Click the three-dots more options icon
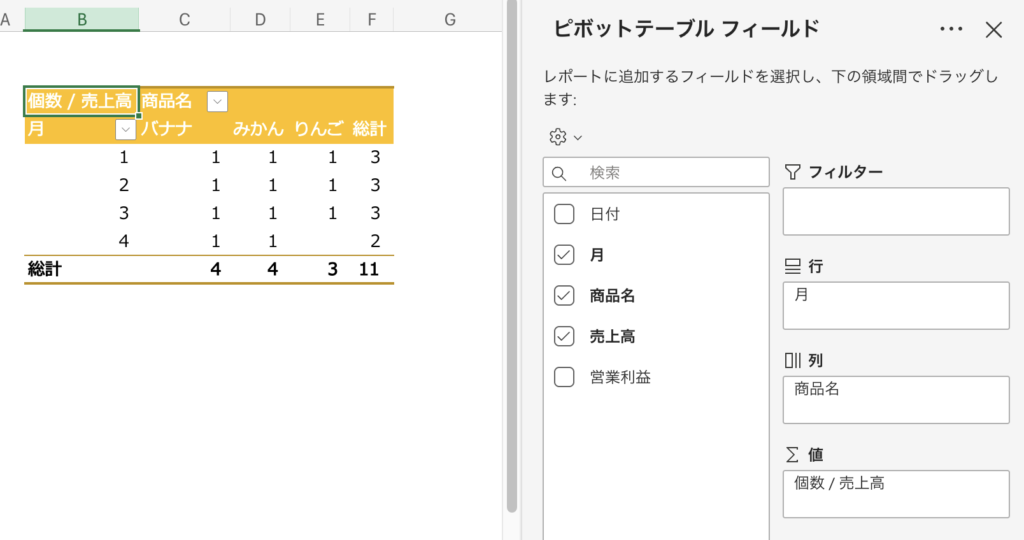Viewport: 1024px width, 540px height. [x=951, y=30]
